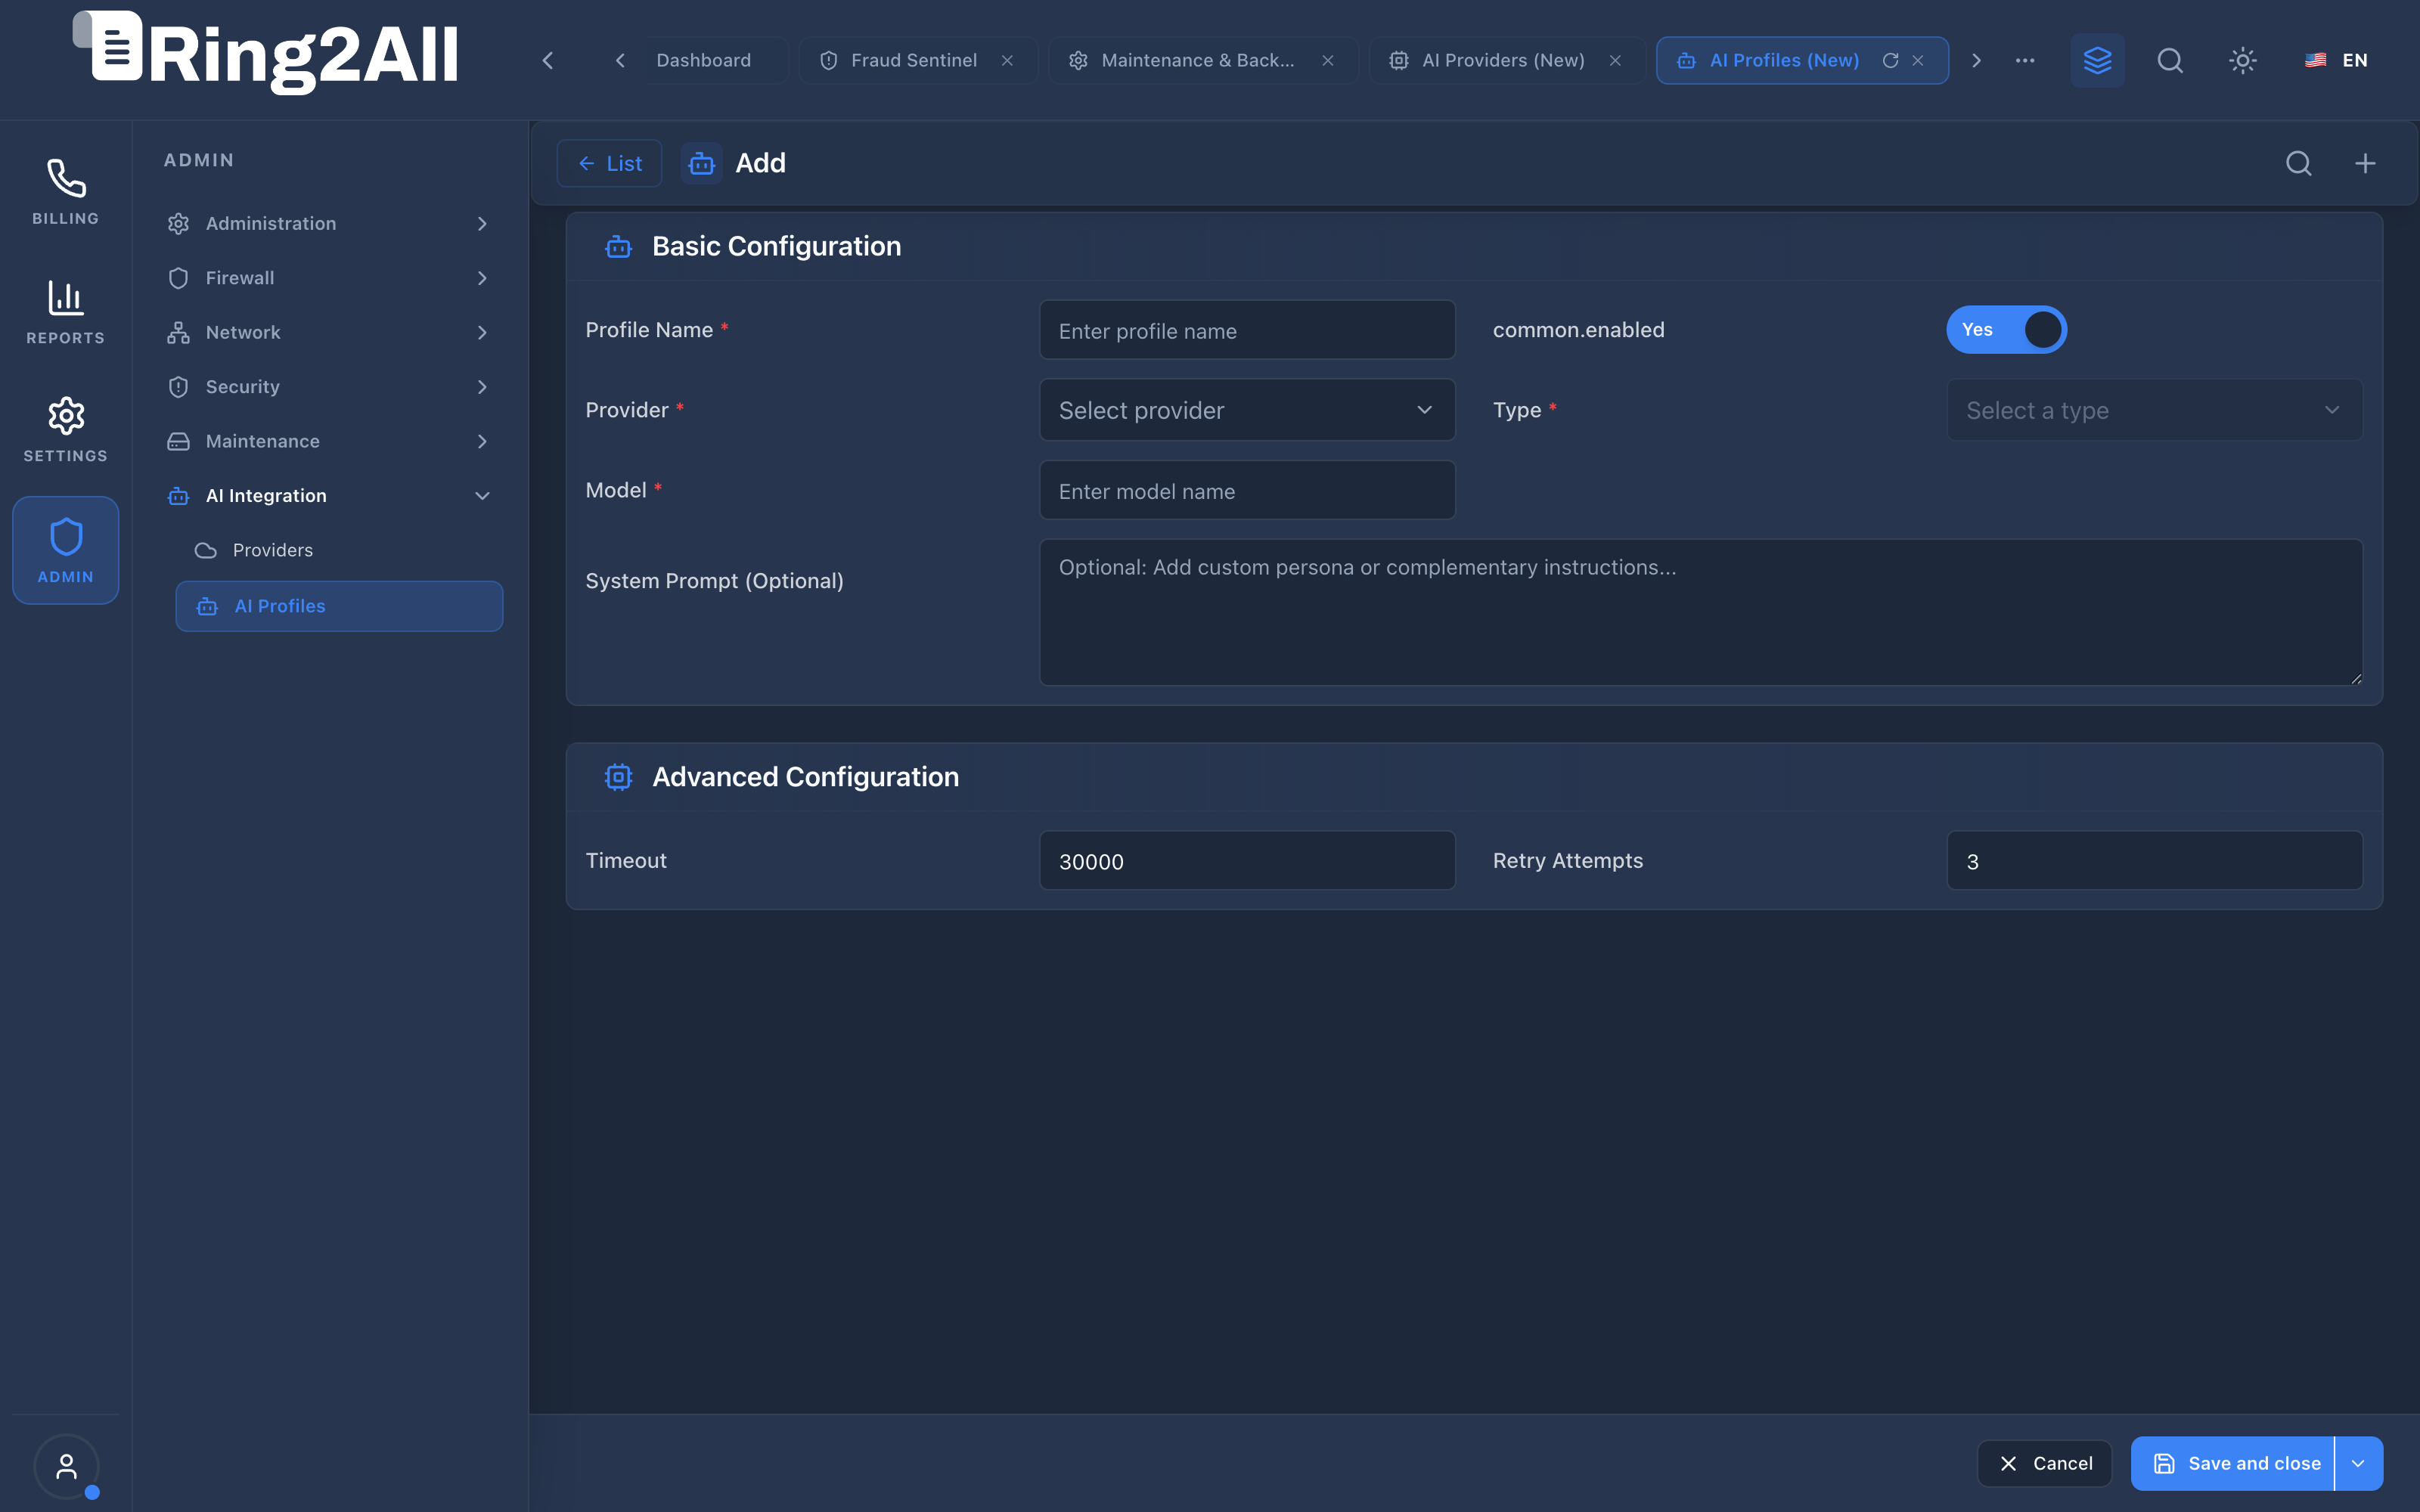Close the Maintenance & Back... tab
The width and height of the screenshot is (2420, 1512).
(1327, 60)
